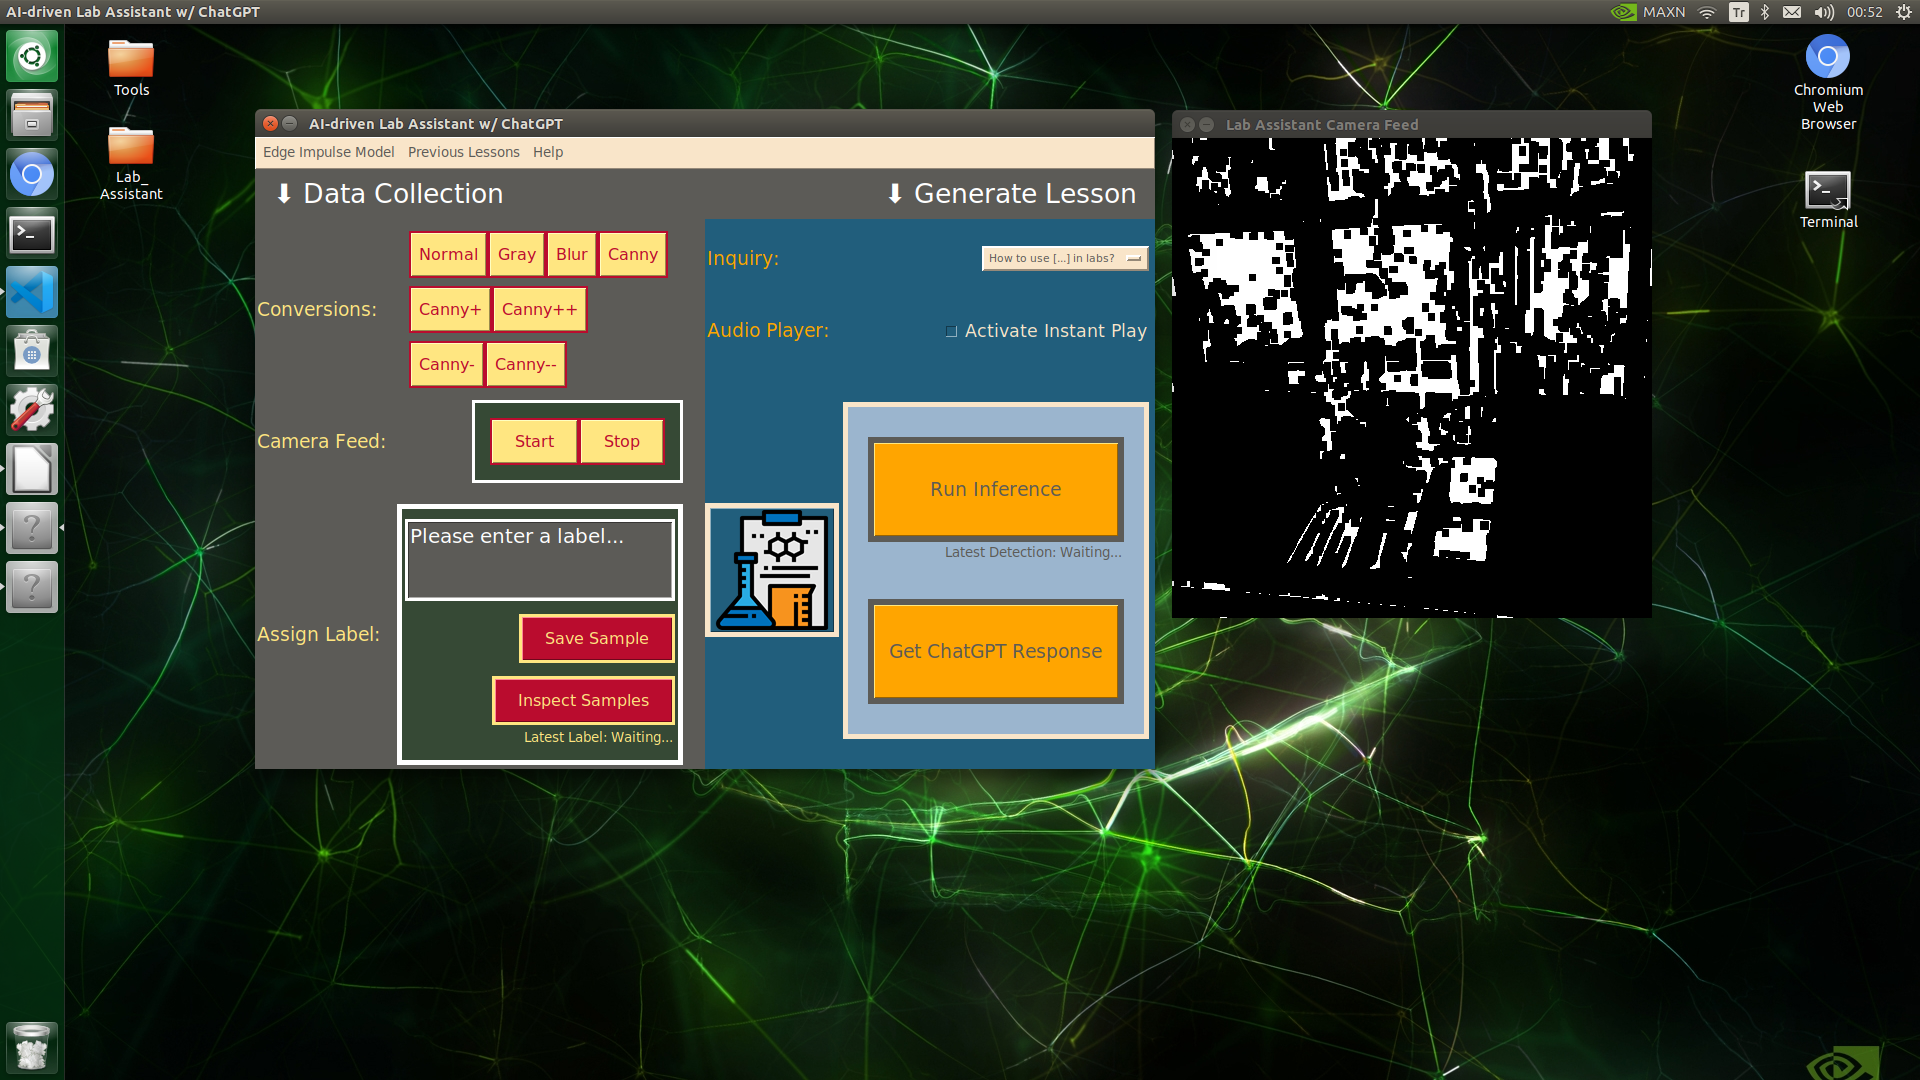Click the second unknown question-mark dock icon
The width and height of the screenshot is (1920, 1080).
pos(32,587)
